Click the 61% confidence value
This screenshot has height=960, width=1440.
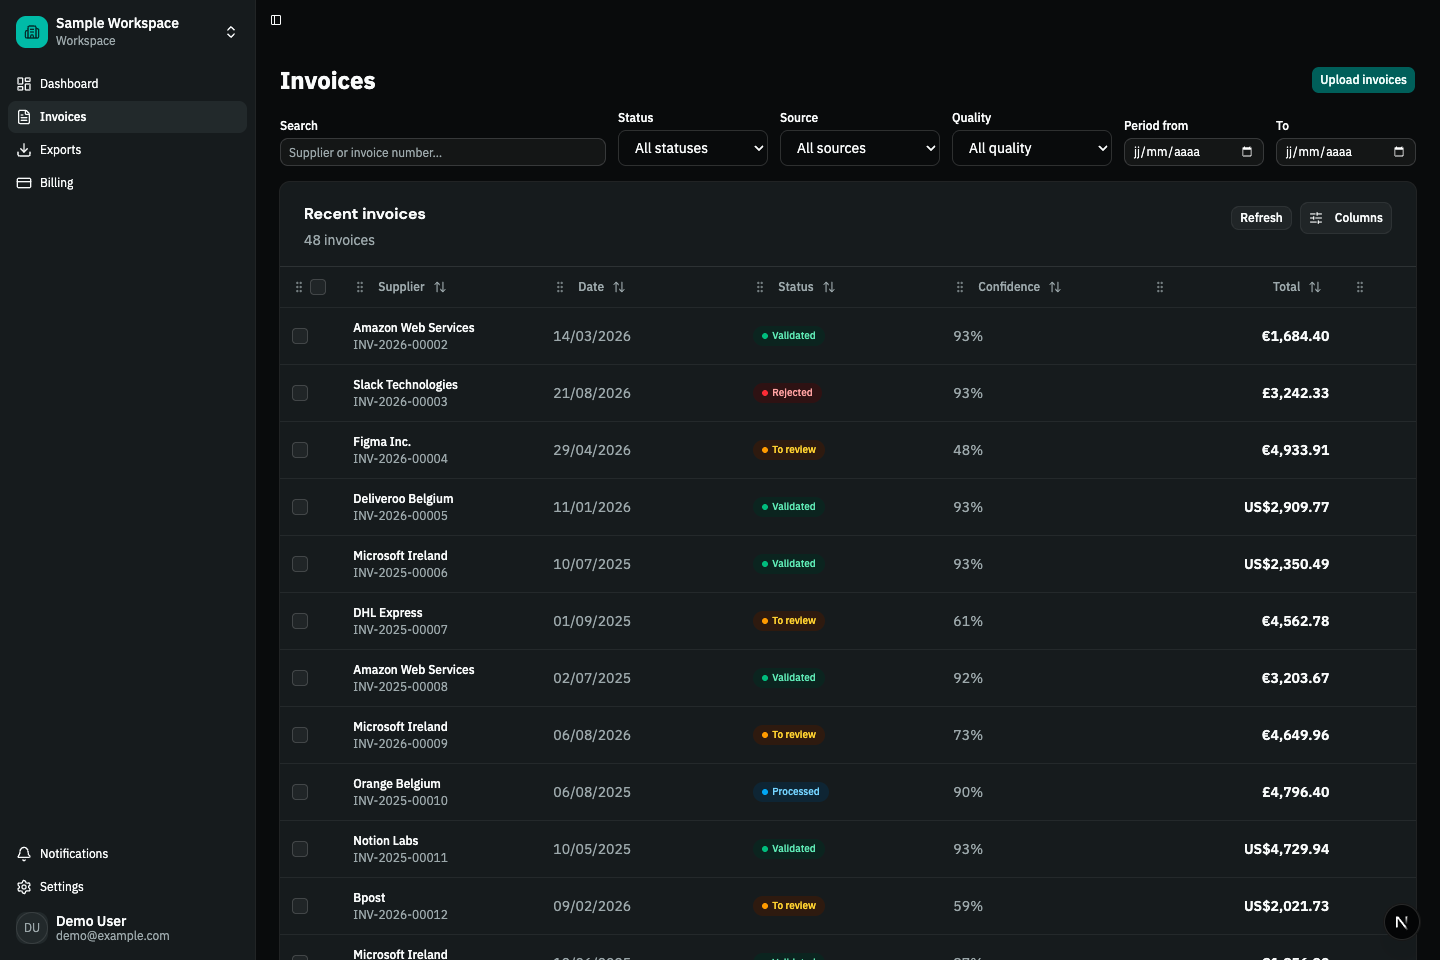click(968, 621)
